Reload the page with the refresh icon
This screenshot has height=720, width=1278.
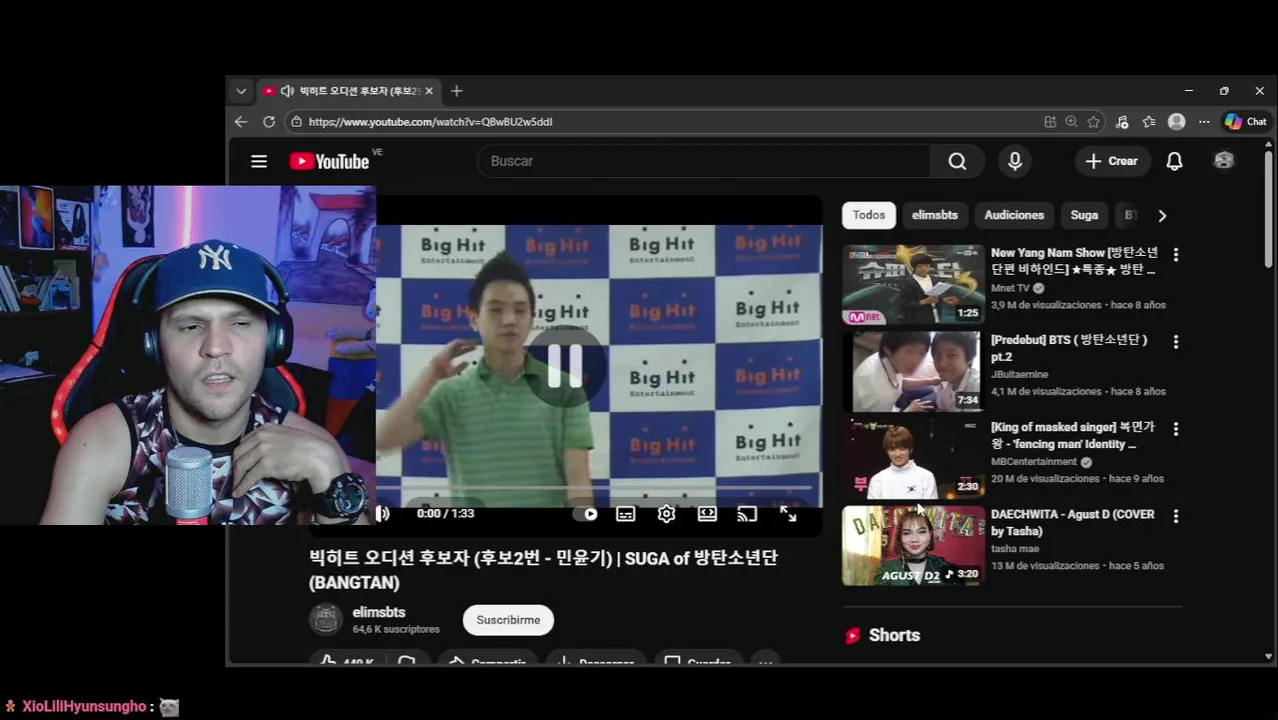pos(269,122)
